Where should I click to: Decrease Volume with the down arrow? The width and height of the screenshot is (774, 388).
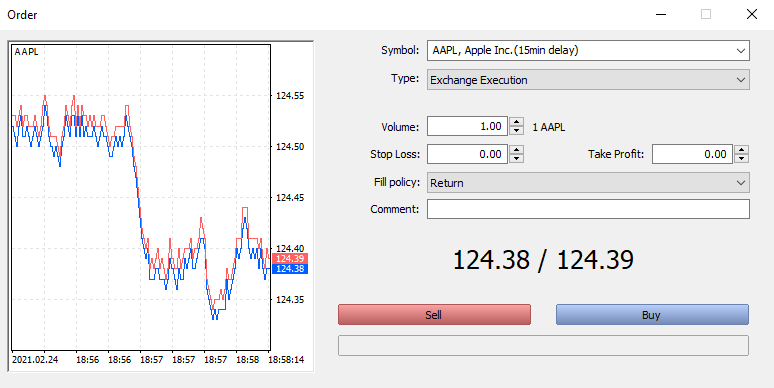[x=516, y=130]
